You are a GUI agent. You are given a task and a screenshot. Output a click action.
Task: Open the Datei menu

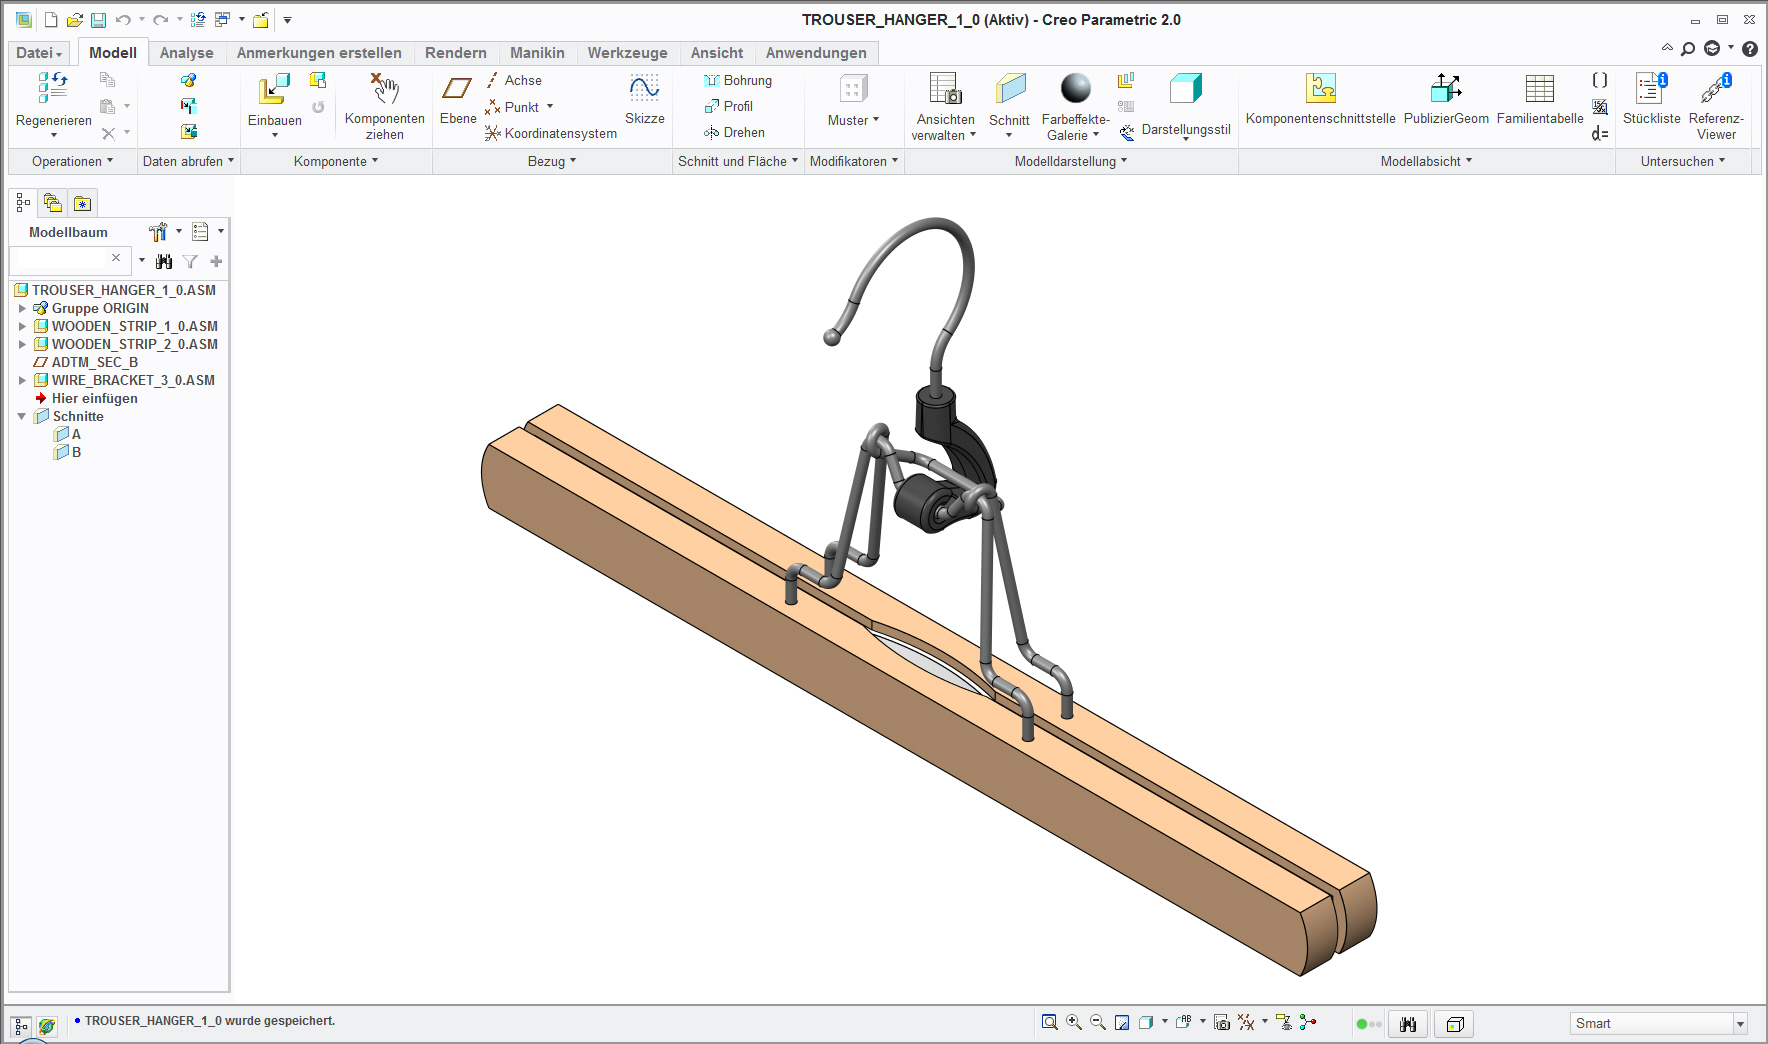[x=39, y=53]
